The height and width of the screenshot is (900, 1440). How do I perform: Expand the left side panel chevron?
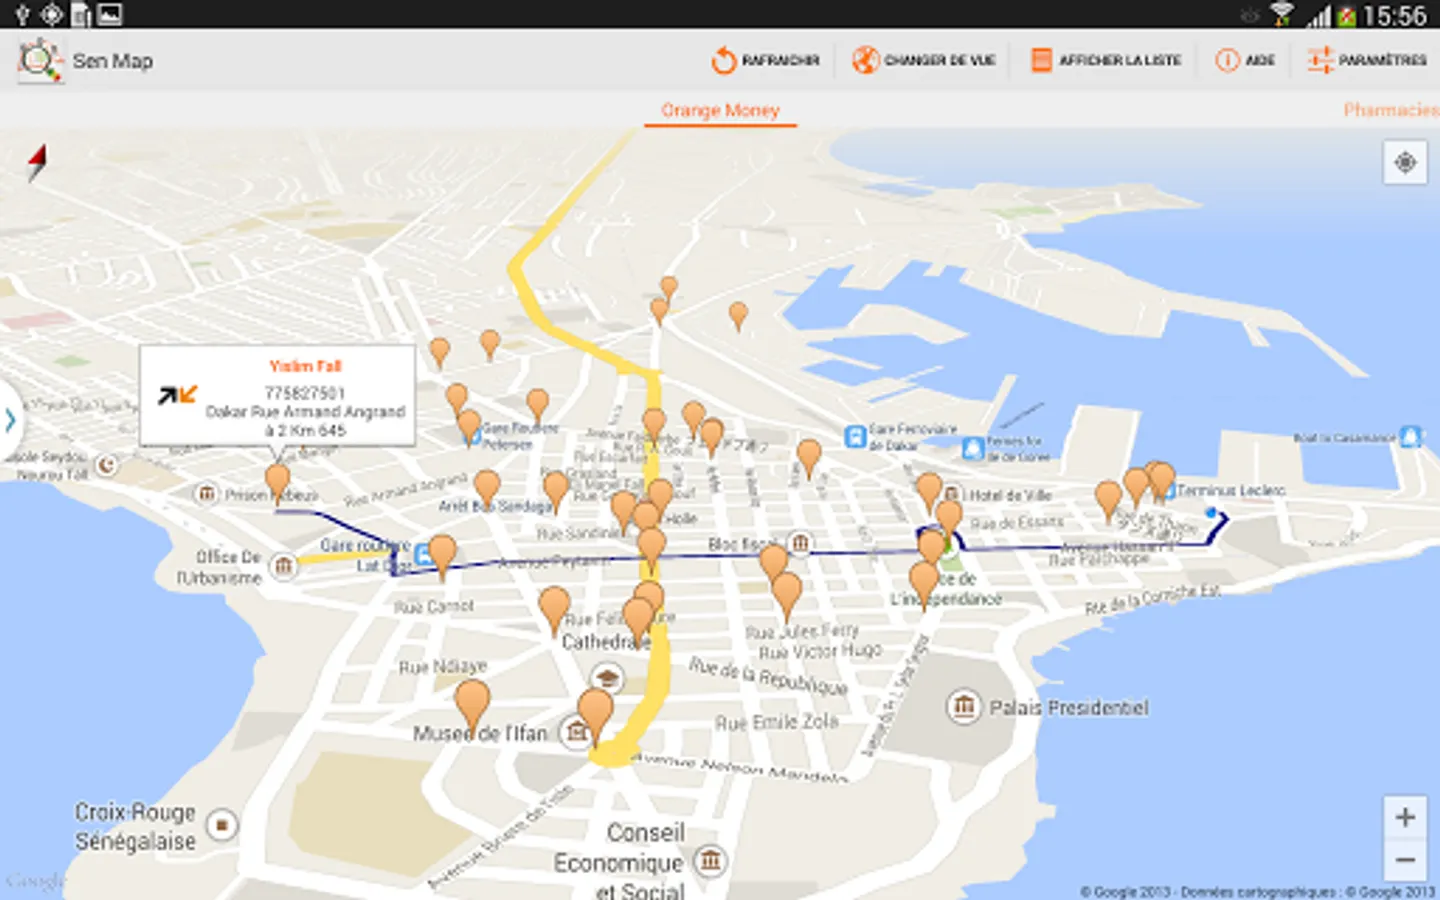pos(10,420)
